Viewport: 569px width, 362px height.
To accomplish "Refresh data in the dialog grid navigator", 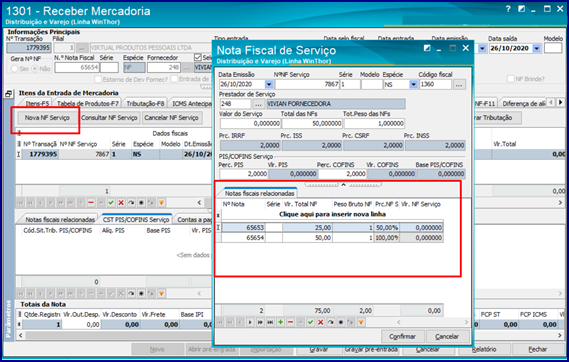I will (331, 322).
